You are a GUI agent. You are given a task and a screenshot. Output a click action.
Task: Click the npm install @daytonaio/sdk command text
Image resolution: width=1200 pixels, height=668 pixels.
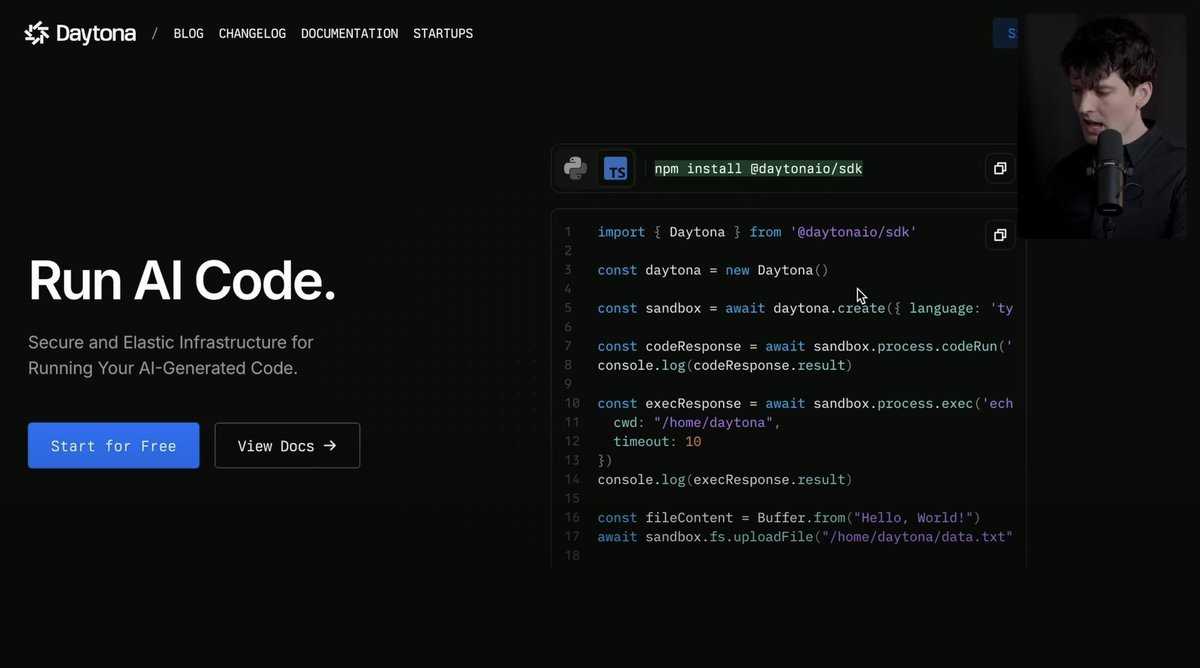pos(758,169)
